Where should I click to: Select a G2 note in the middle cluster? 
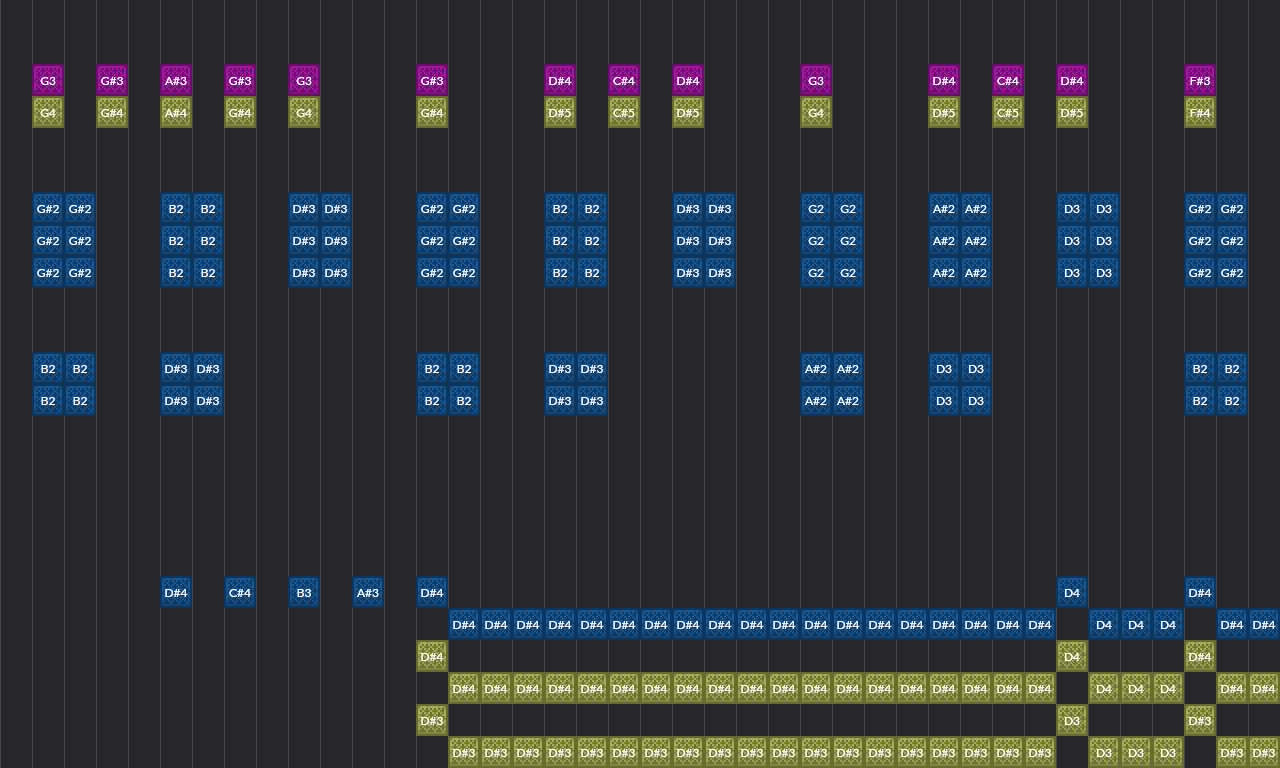point(815,208)
